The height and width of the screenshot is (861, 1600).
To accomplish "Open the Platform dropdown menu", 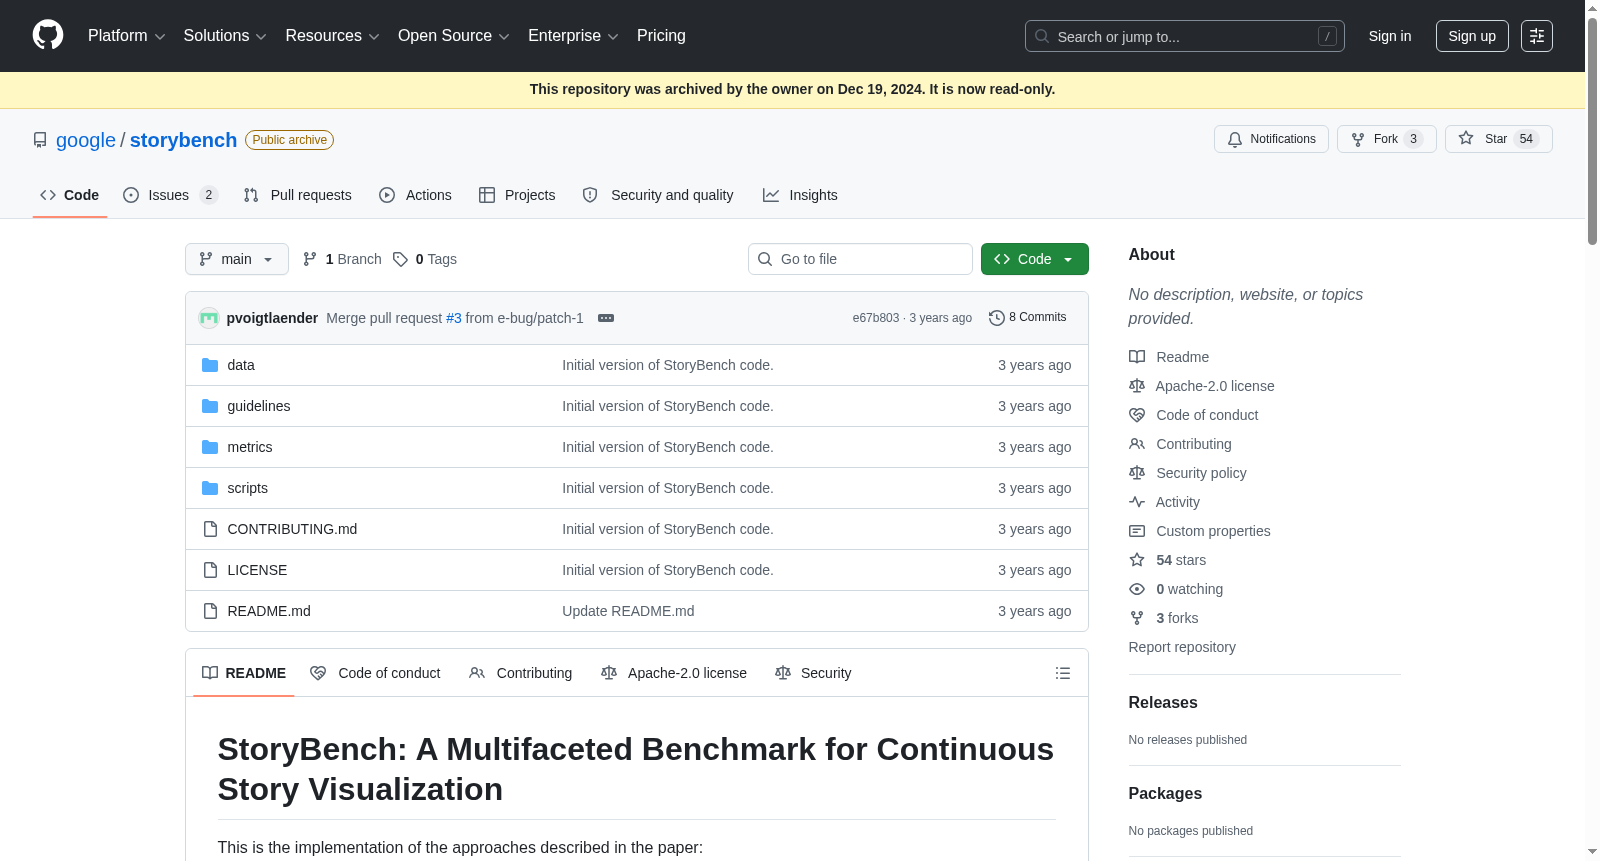I will click(126, 36).
